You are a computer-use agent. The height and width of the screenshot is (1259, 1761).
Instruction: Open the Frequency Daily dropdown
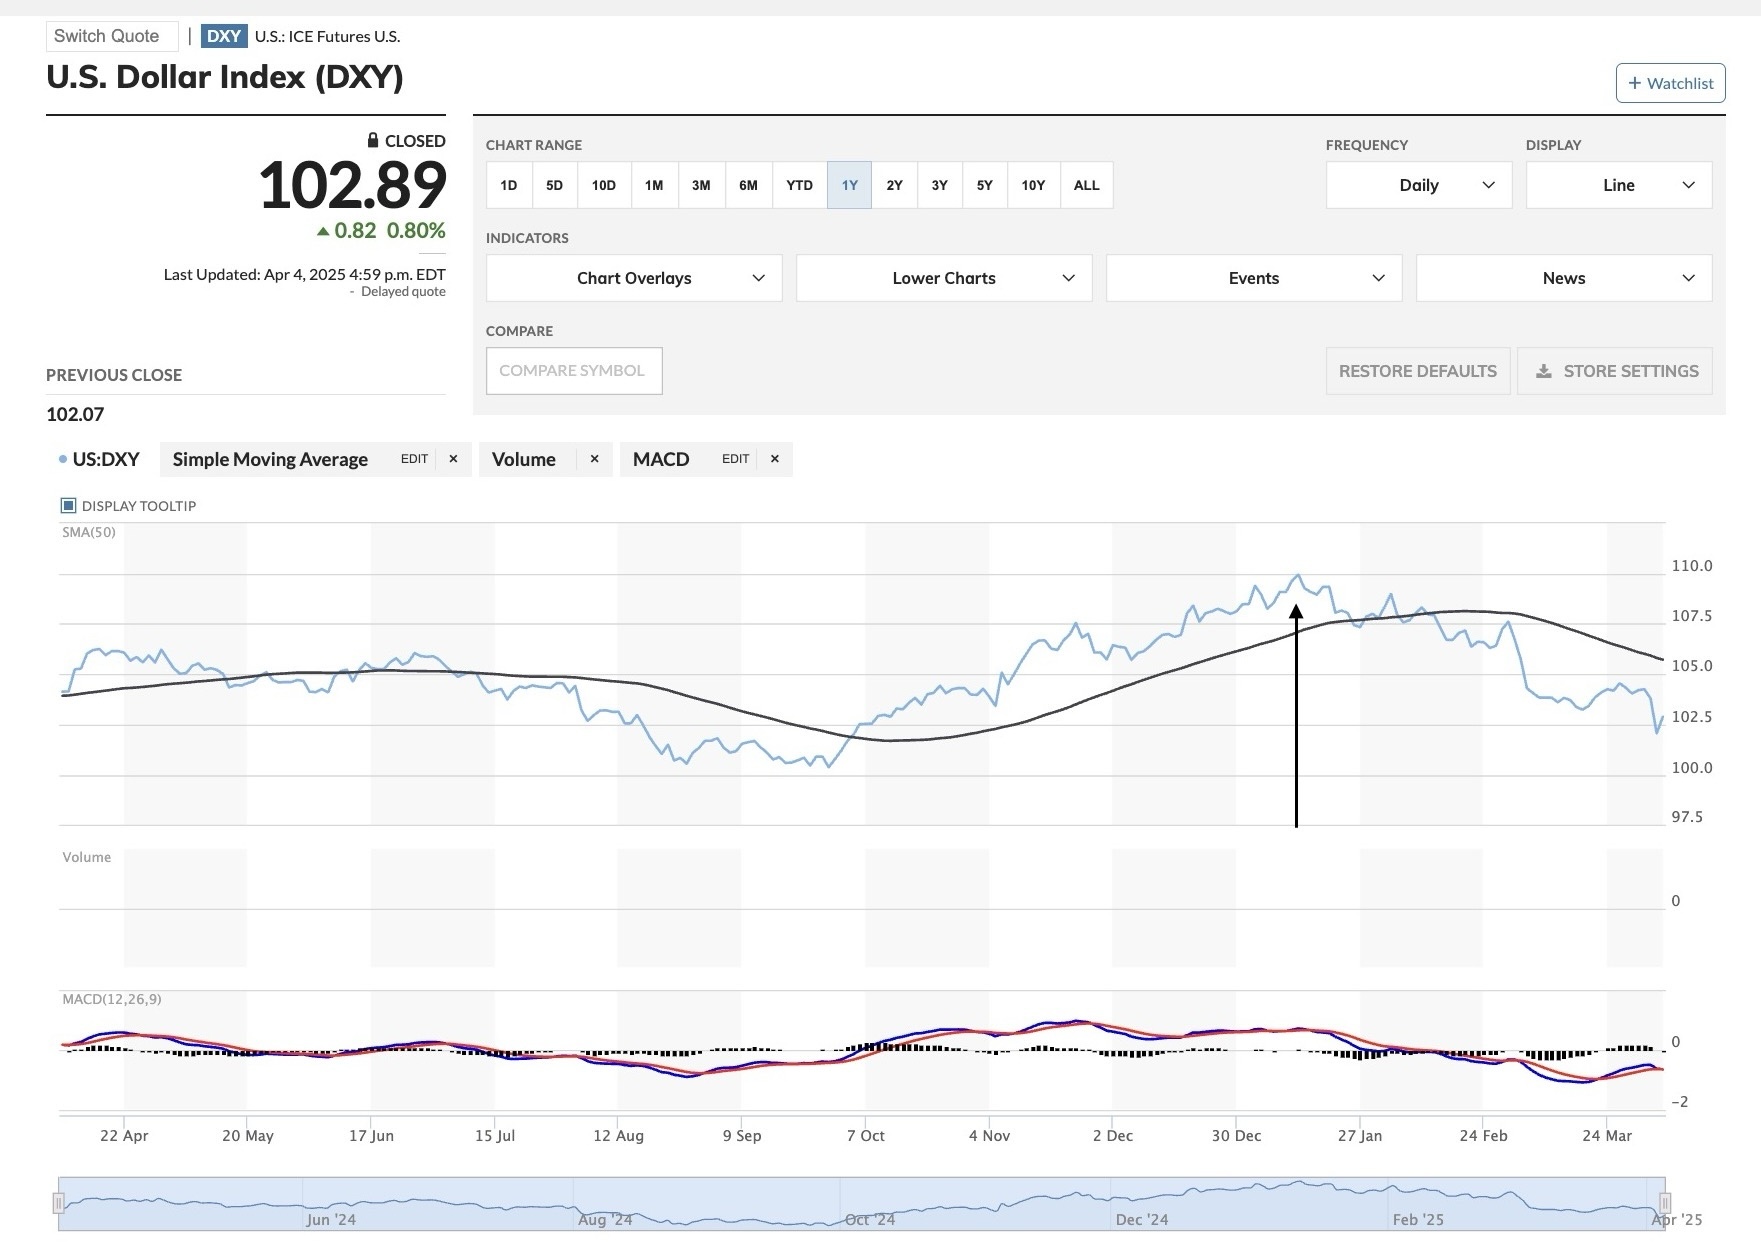pyautogui.click(x=1419, y=185)
